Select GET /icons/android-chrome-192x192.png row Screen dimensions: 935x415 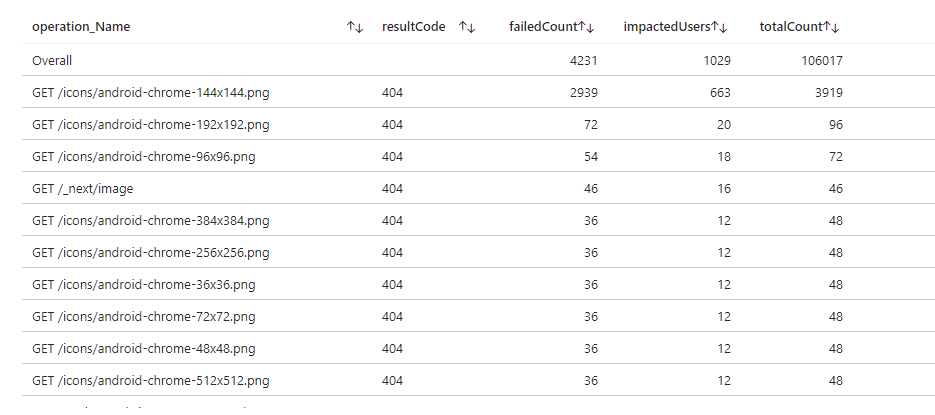[150, 125]
